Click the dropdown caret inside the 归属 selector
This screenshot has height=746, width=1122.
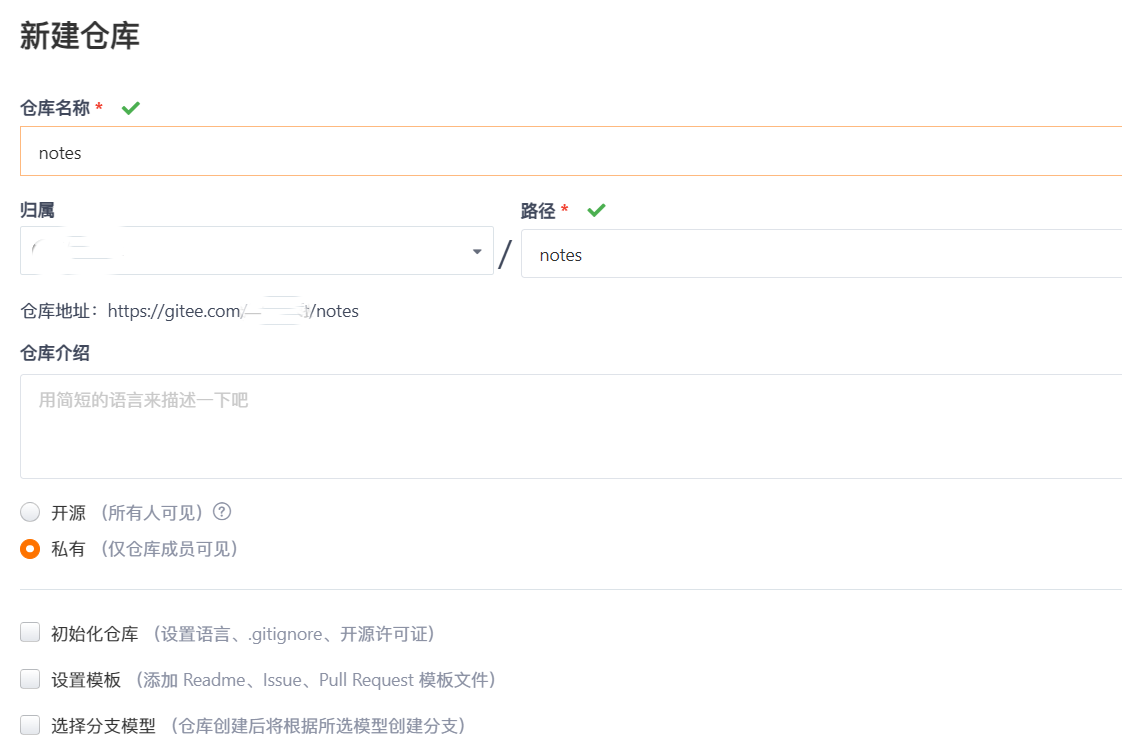[477, 250]
